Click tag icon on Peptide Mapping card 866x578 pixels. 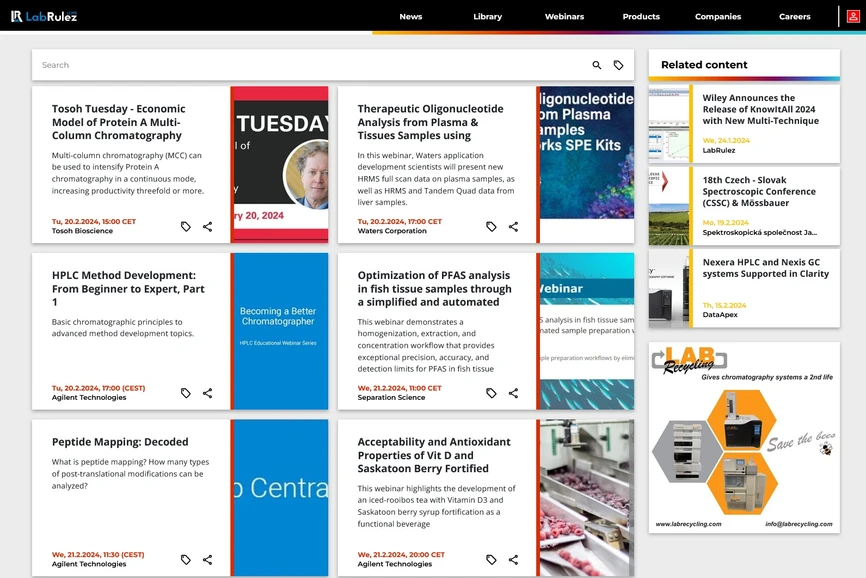[186, 560]
